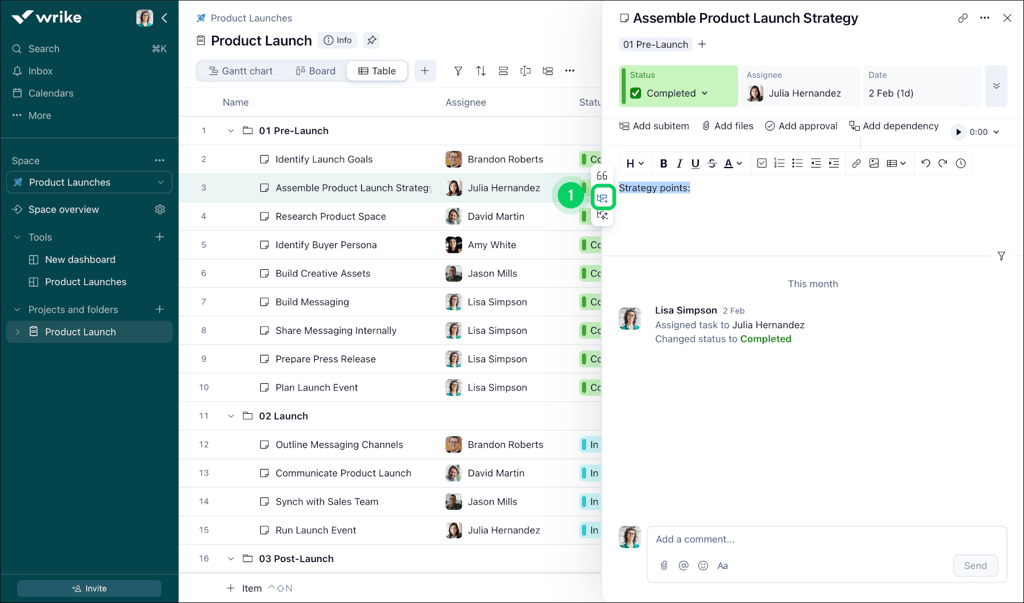The width and height of the screenshot is (1024, 603).
Task: Open the emoji picker in the comment box
Action: point(703,565)
